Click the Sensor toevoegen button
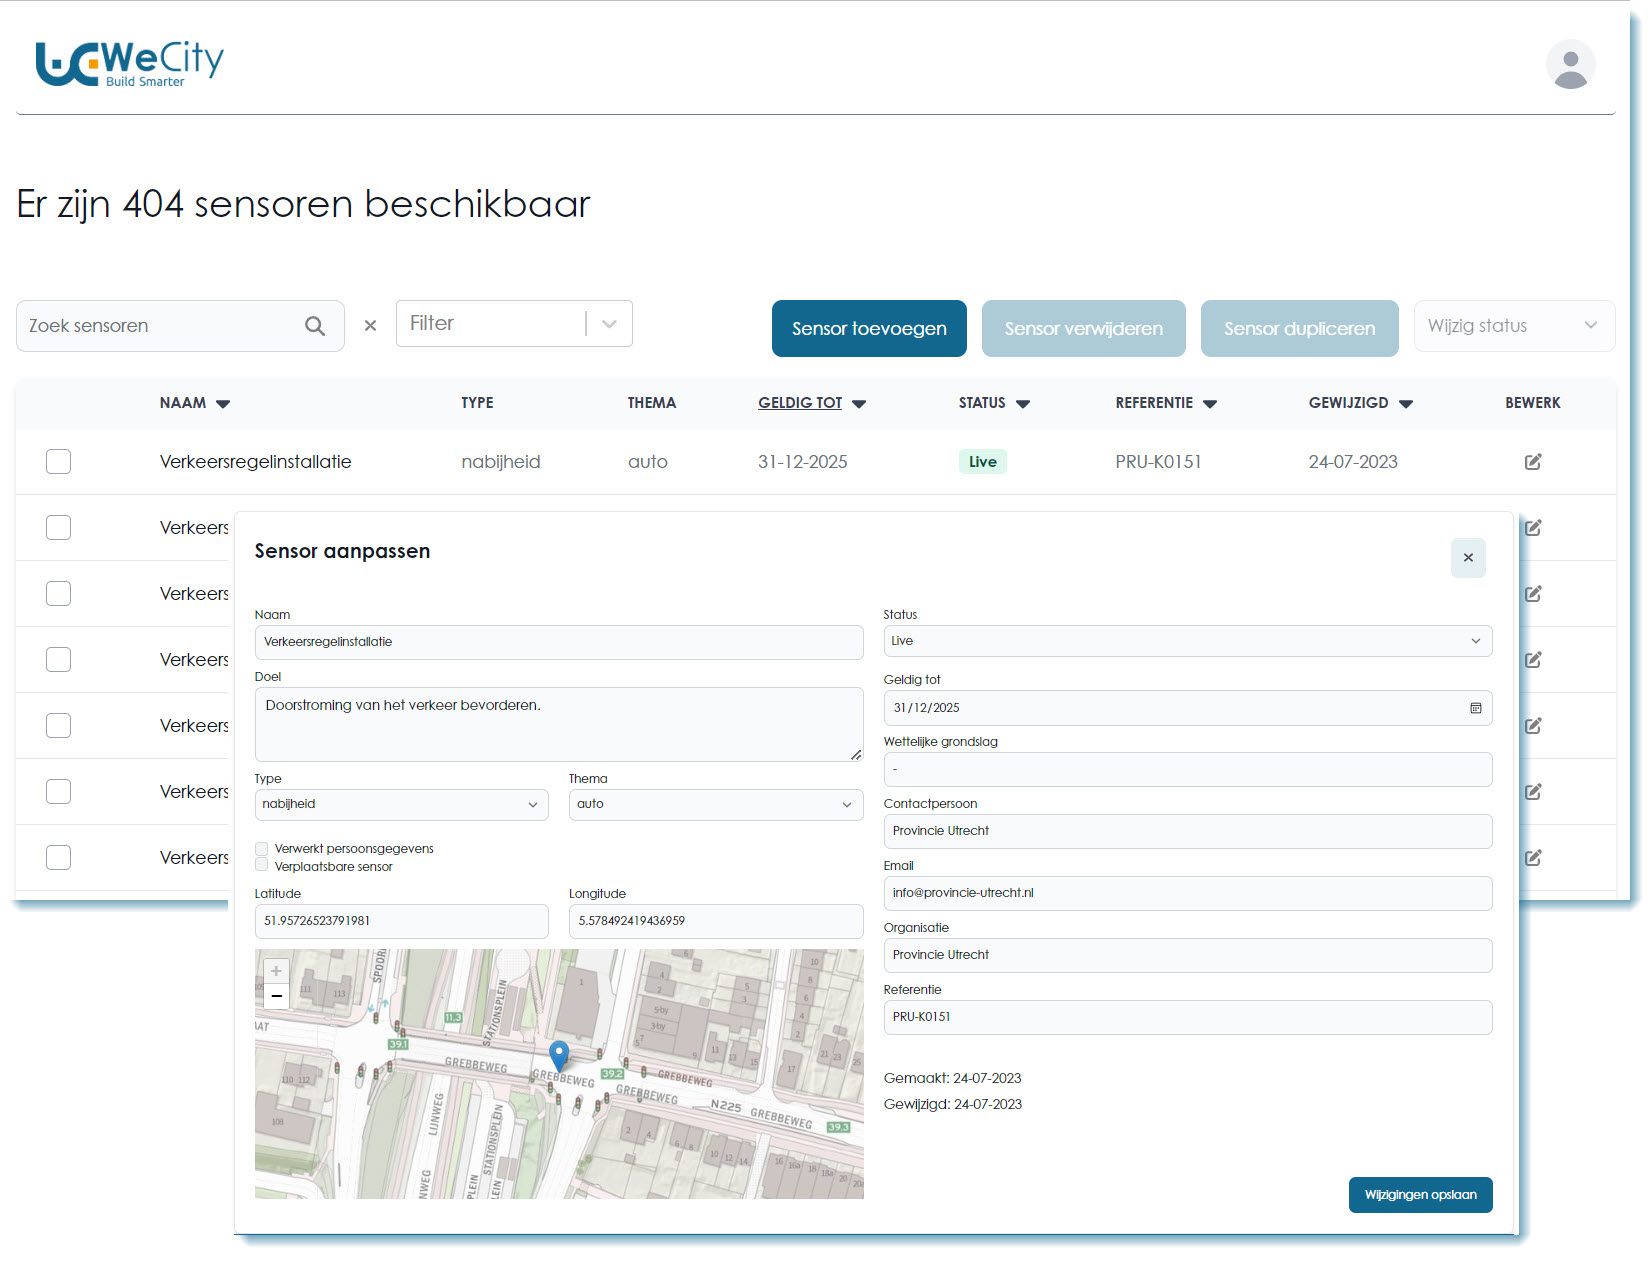Screen dimensions: 1652x1268 point(869,328)
